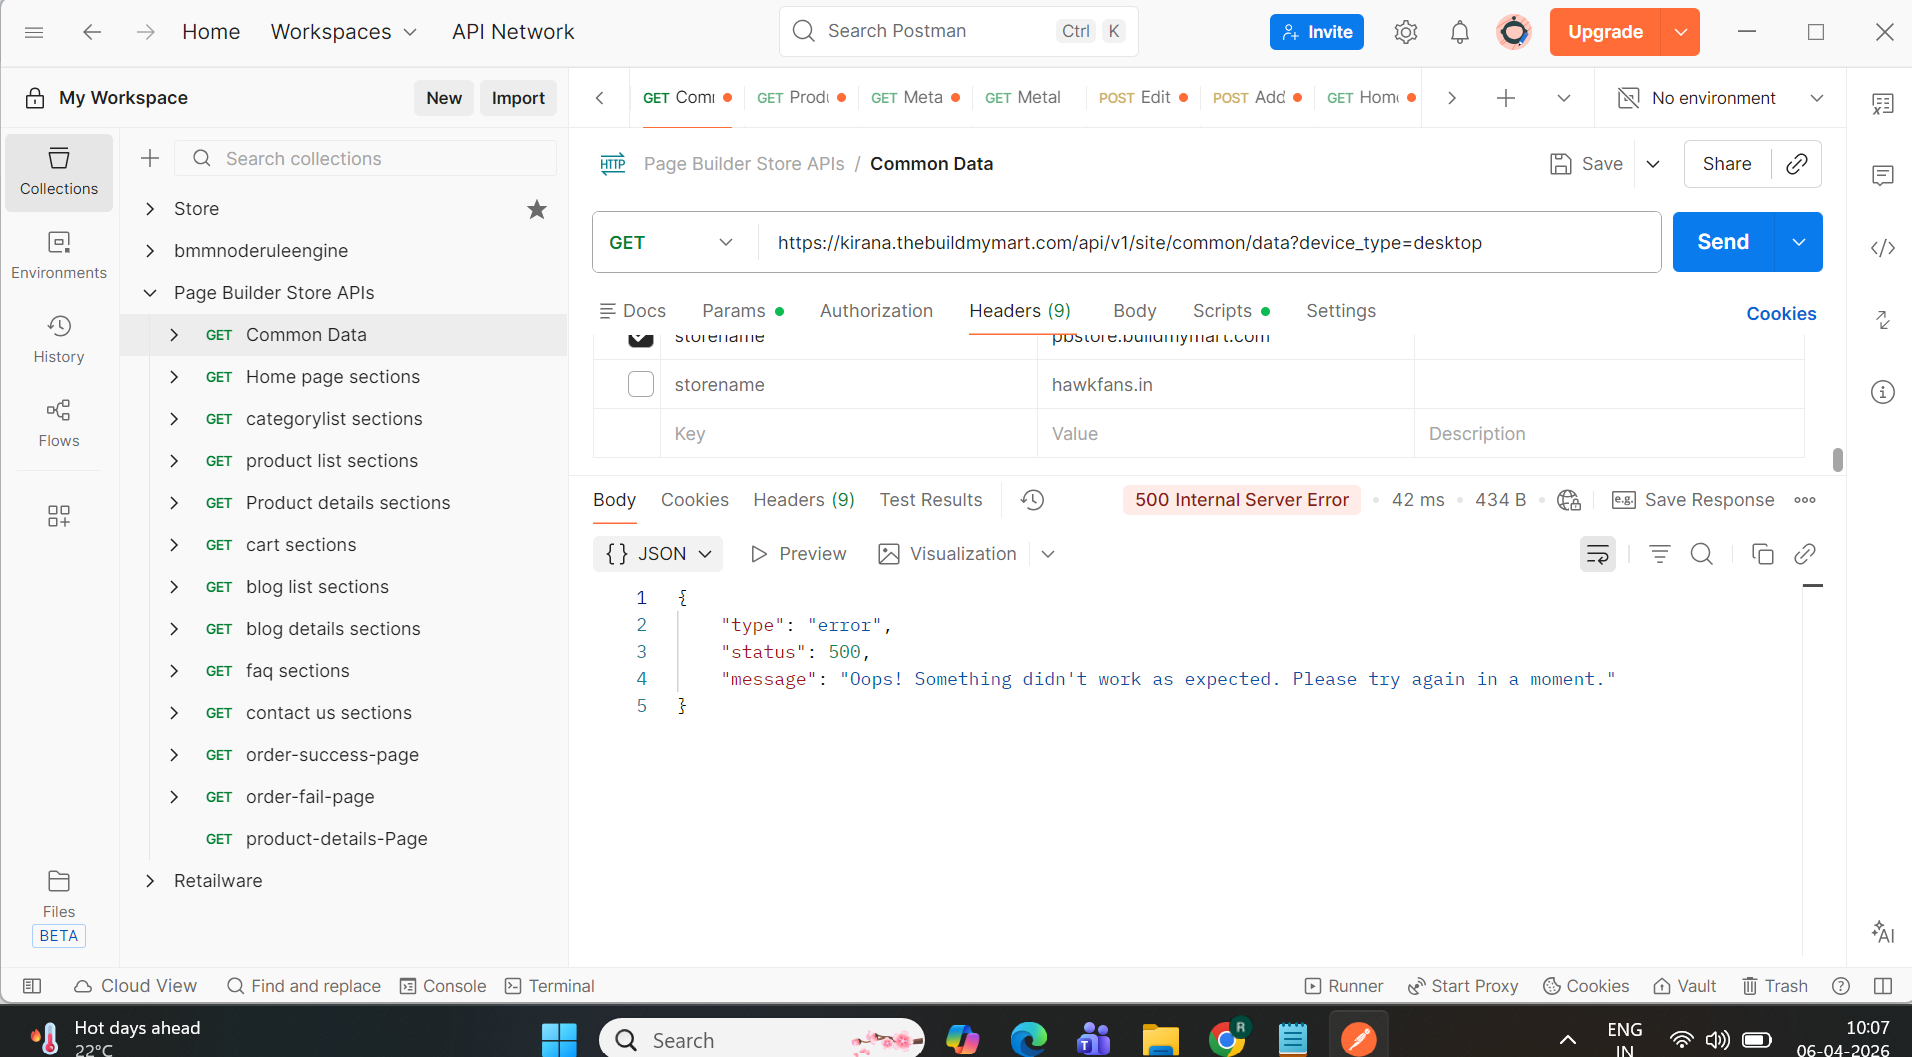
Task: Open the notifications bell
Action: [1460, 32]
